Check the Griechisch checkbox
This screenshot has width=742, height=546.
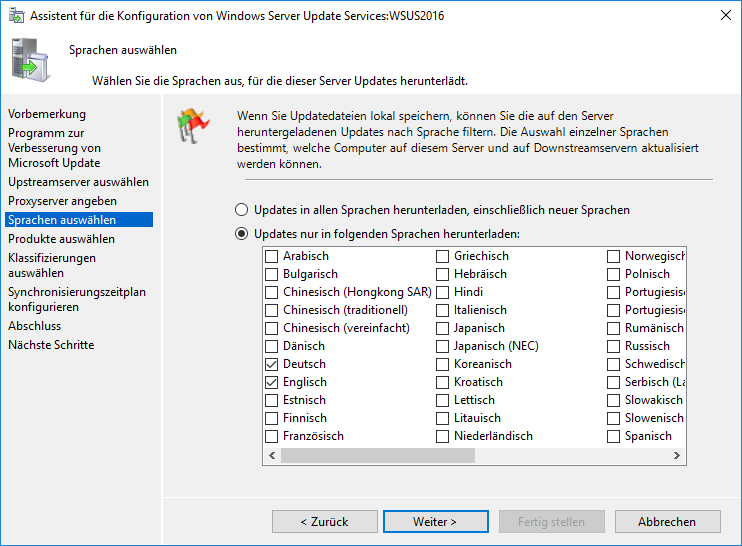click(442, 256)
